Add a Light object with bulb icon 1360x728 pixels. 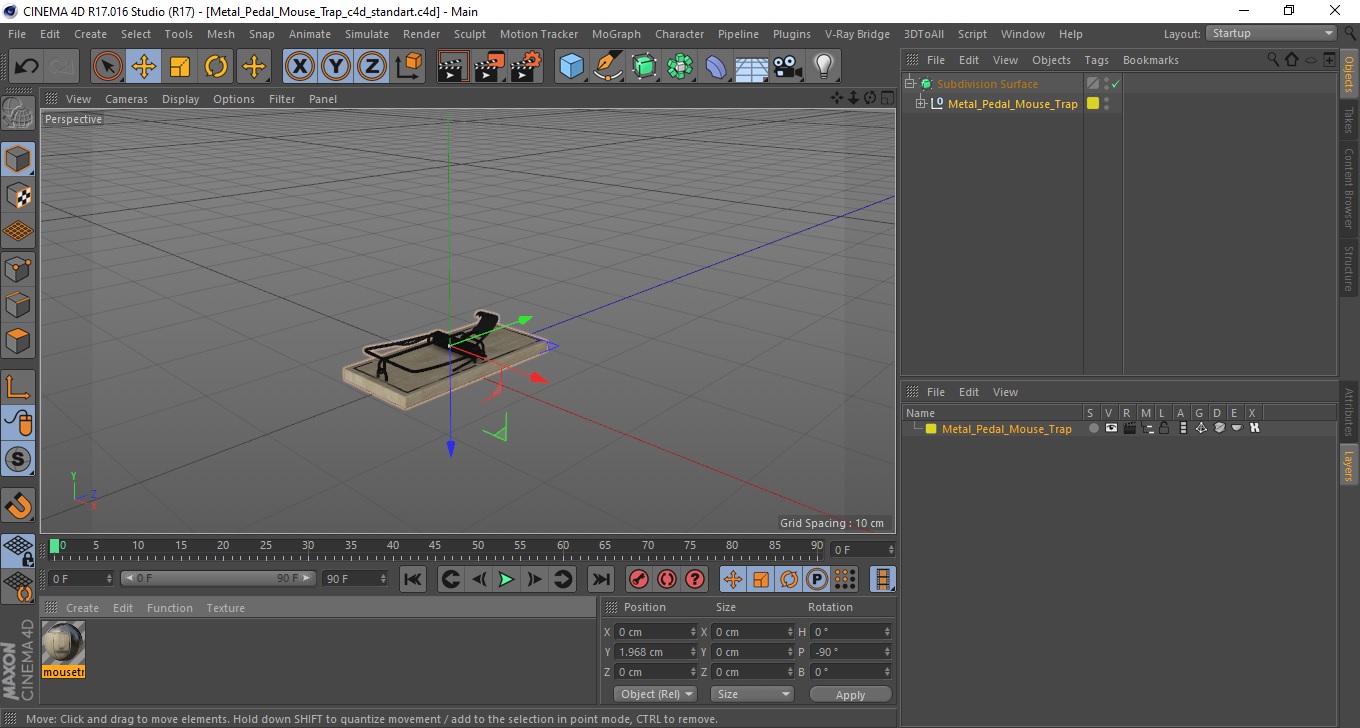(x=823, y=67)
